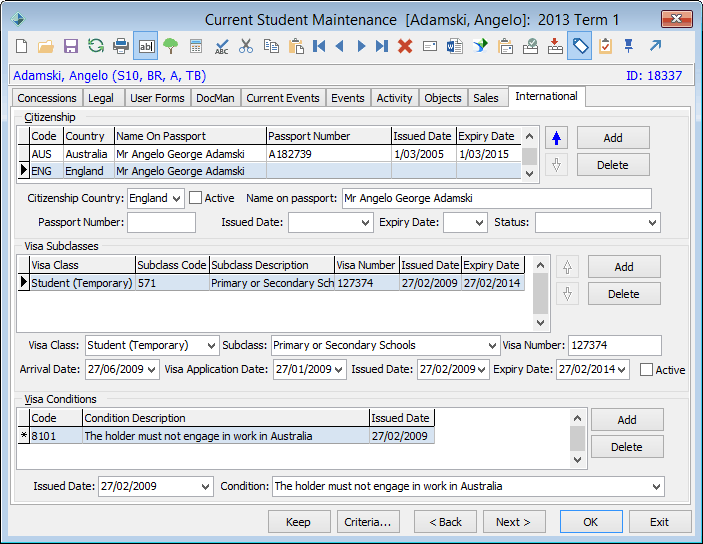Select visa condition row code 8101
This screenshot has width=703, height=544.
pos(226,436)
